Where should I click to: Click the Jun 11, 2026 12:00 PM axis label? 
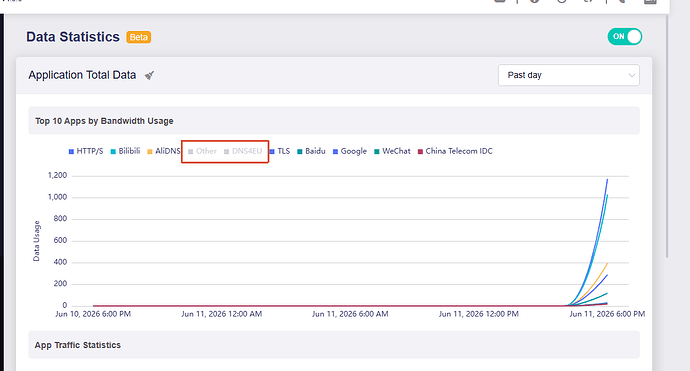(479, 314)
